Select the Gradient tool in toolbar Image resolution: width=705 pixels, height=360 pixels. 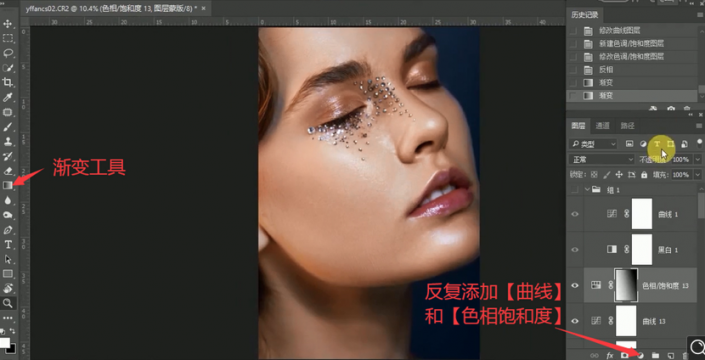[x=8, y=185]
